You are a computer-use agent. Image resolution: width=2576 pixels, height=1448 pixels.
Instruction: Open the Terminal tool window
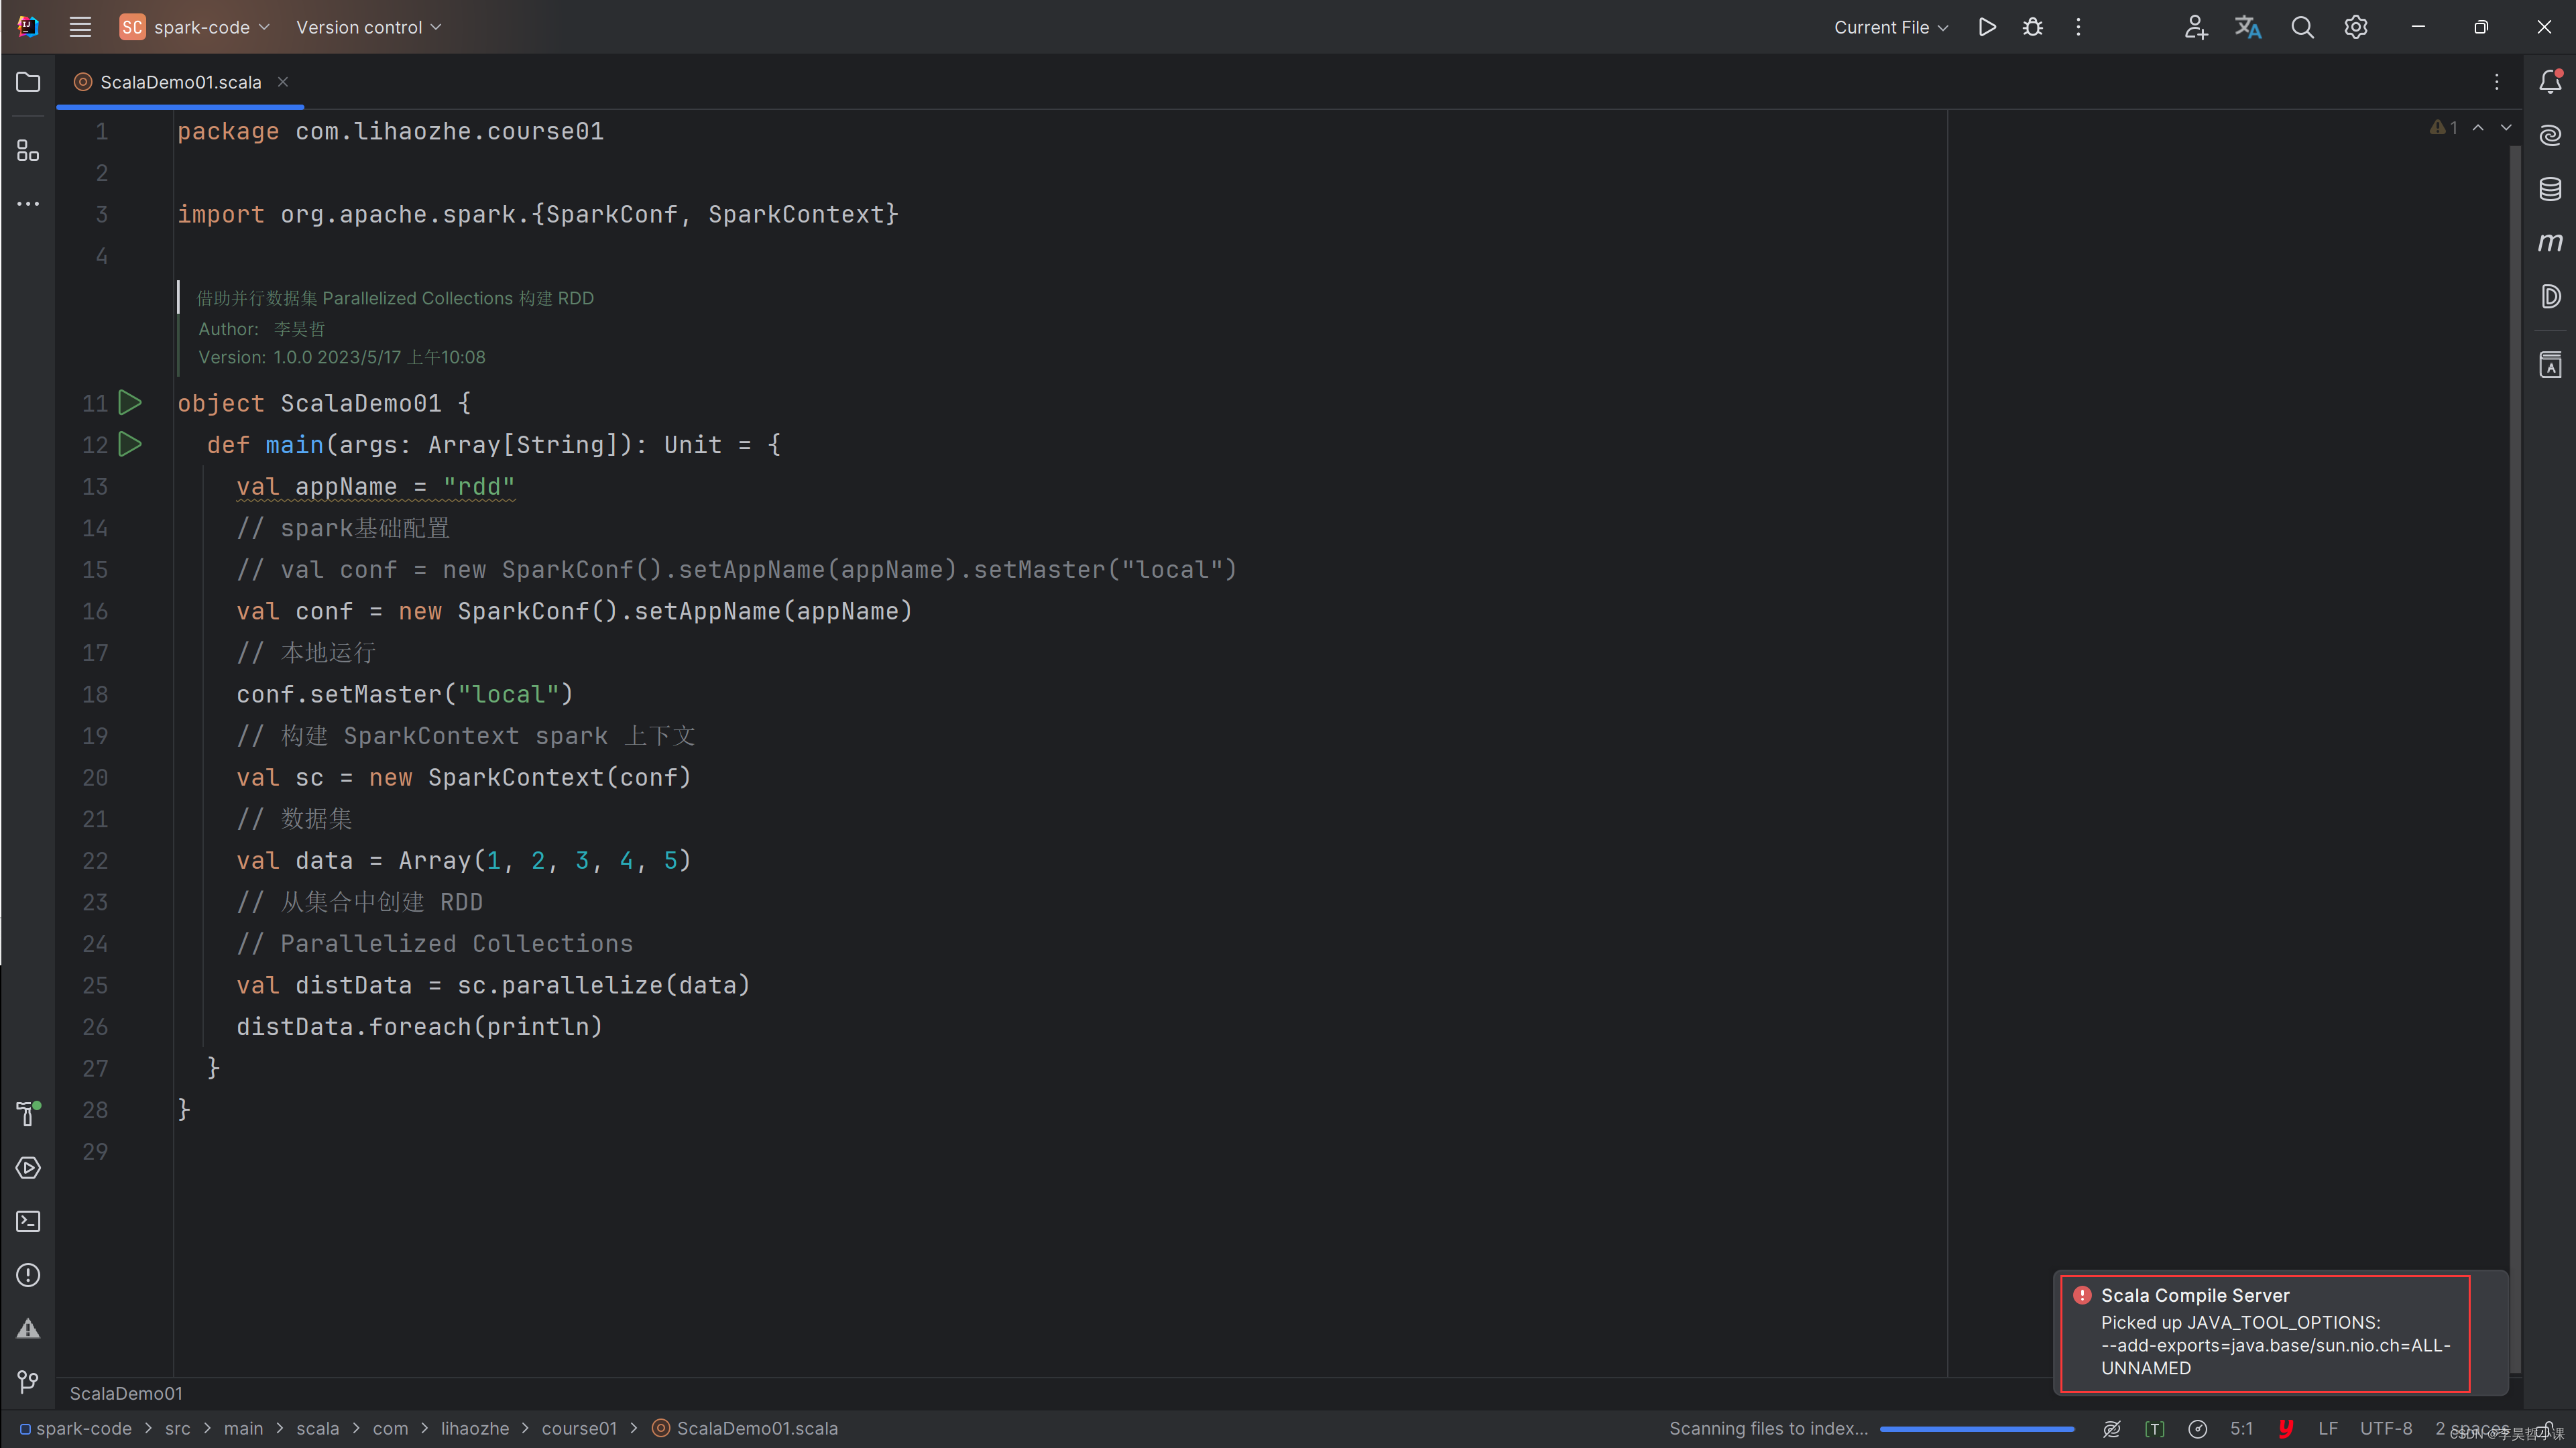coord(27,1221)
